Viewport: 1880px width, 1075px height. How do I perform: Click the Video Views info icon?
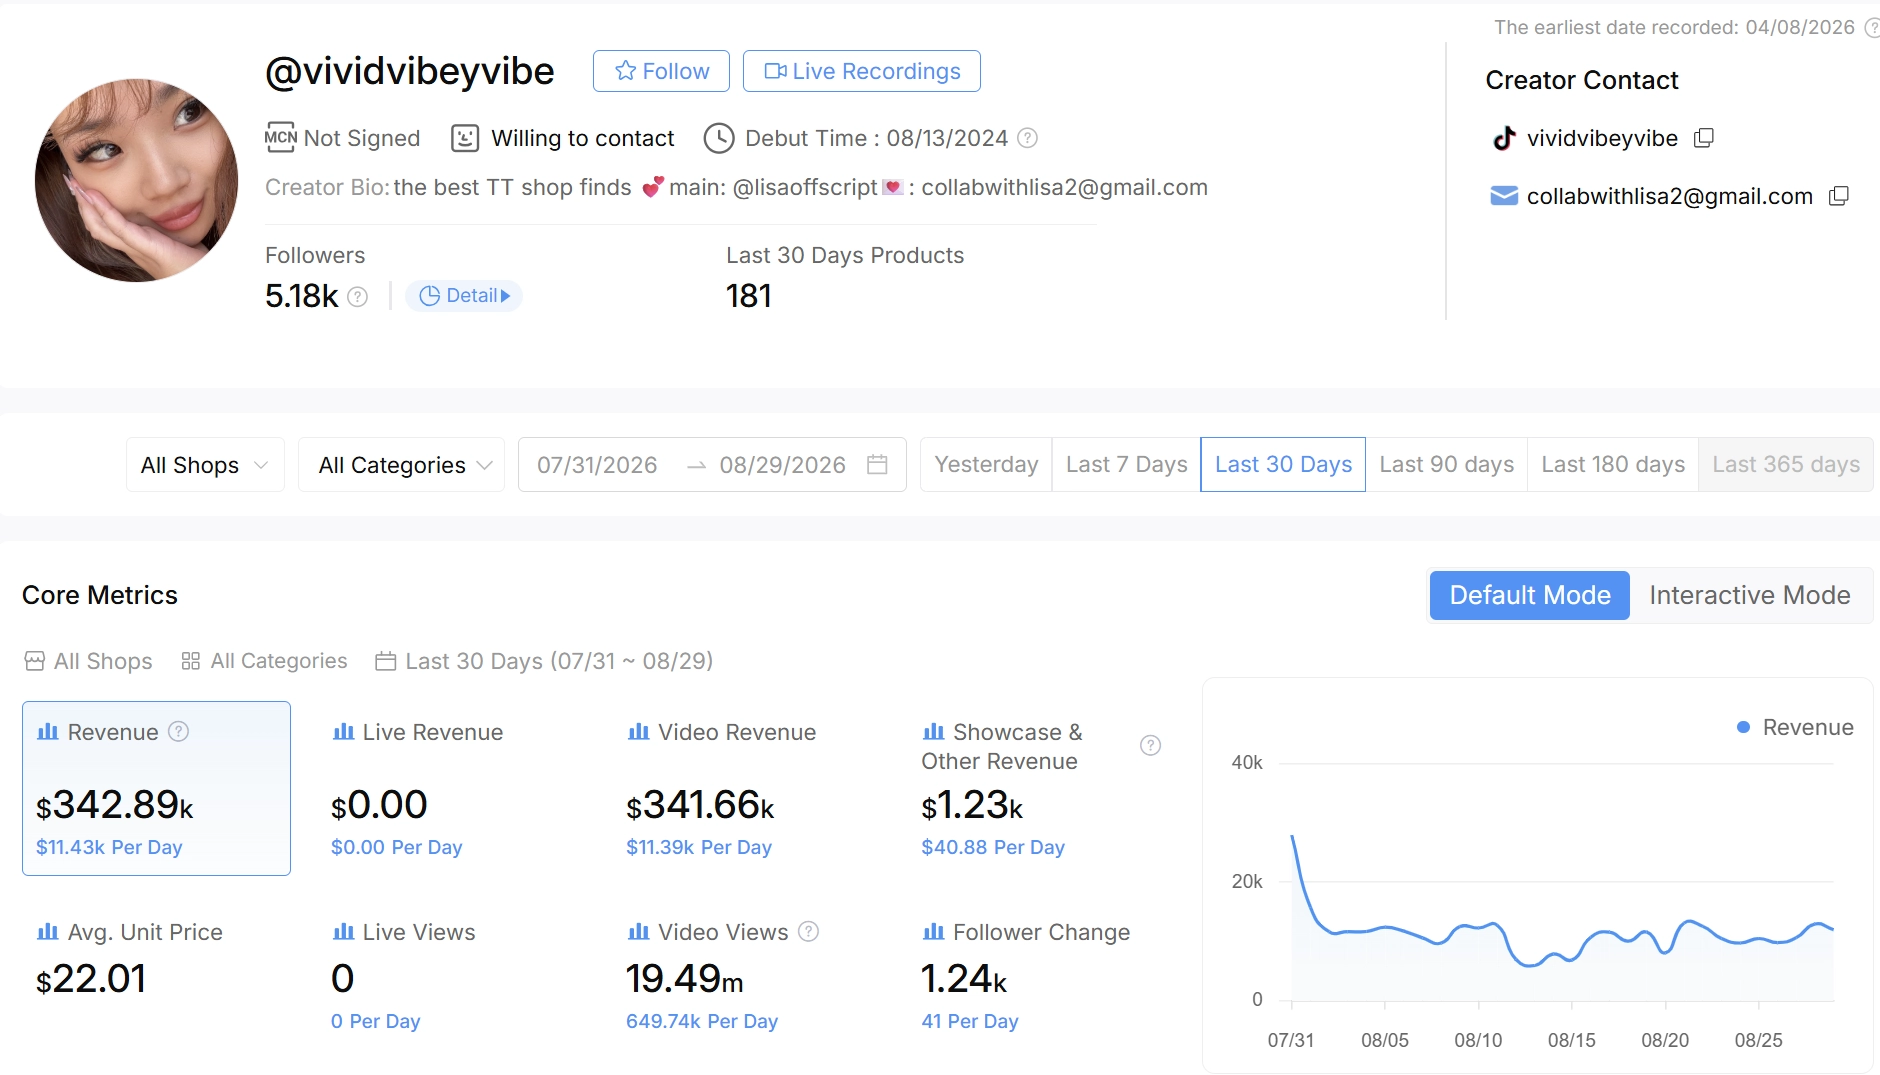coord(809,932)
